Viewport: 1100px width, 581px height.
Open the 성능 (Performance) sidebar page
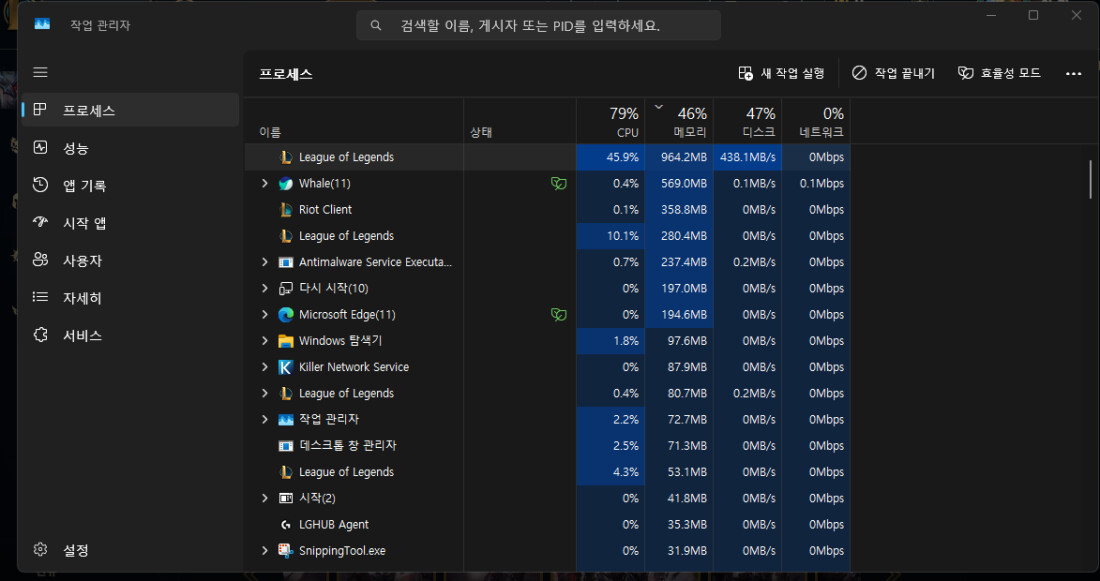tap(75, 148)
